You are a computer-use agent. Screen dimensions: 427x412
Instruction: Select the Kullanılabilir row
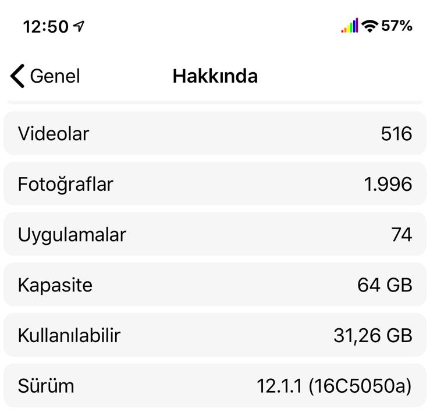[215, 335]
